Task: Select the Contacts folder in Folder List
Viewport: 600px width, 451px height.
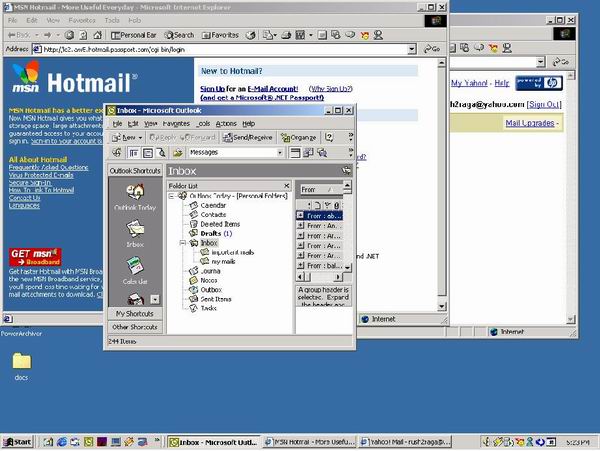Action: coord(213,215)
